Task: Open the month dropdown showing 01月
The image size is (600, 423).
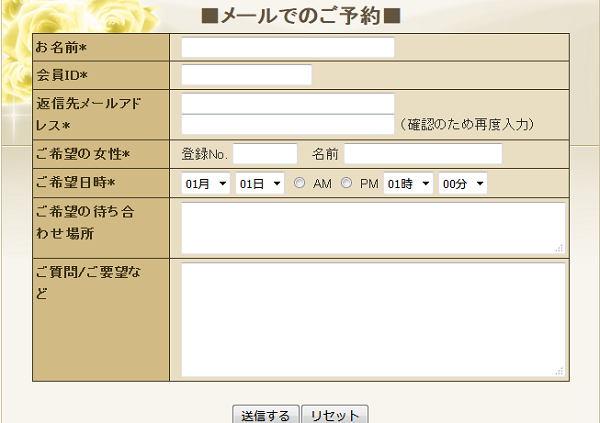Action: pyautogui.click(x=206, y=184)
